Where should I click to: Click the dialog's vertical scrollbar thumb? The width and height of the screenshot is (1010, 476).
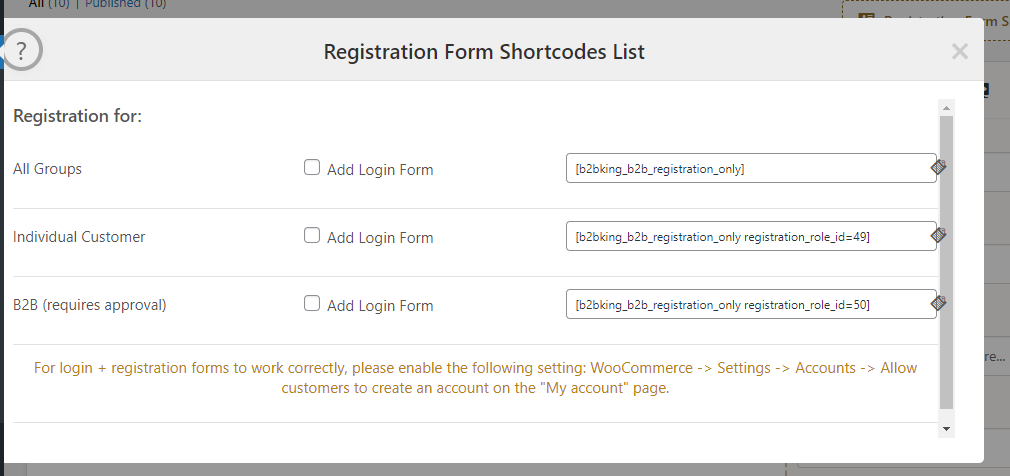pyautogui.click(x=946, y=263)
